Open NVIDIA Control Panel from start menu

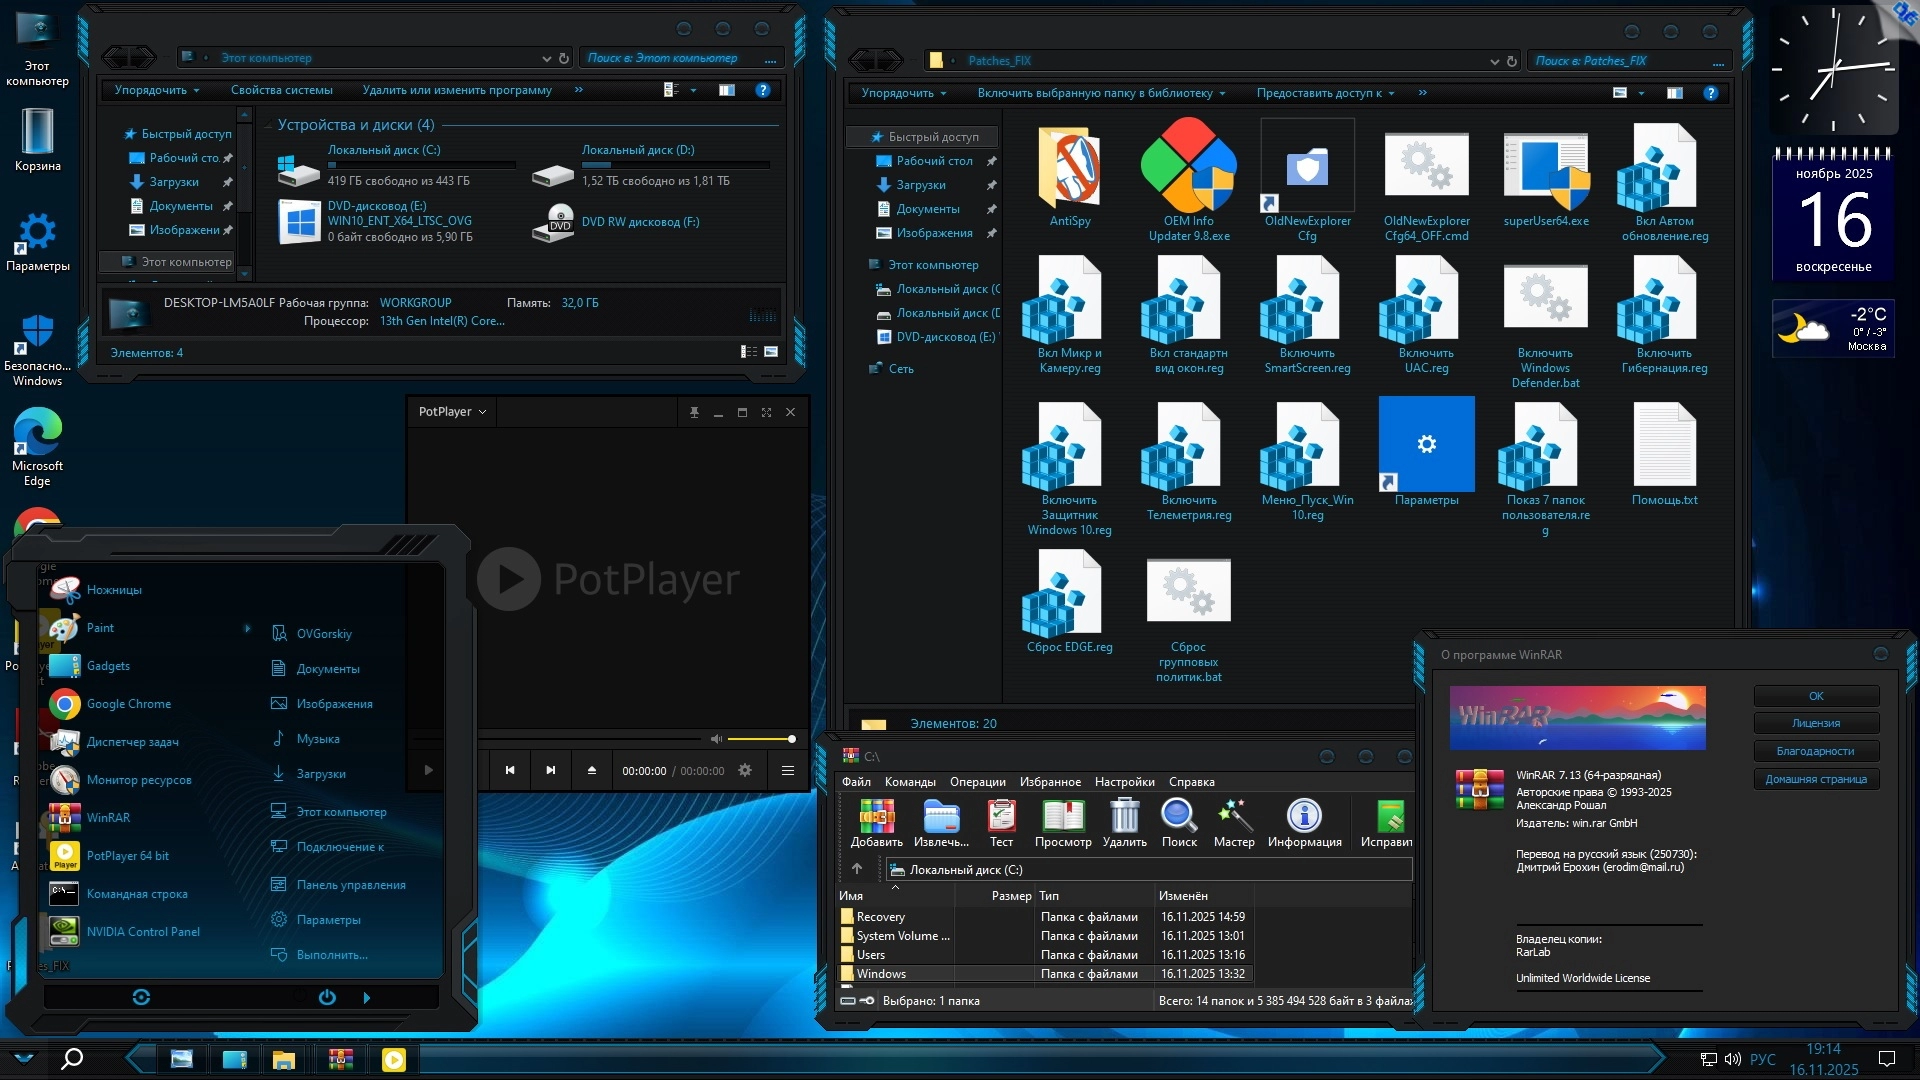(x=143, y=931)
